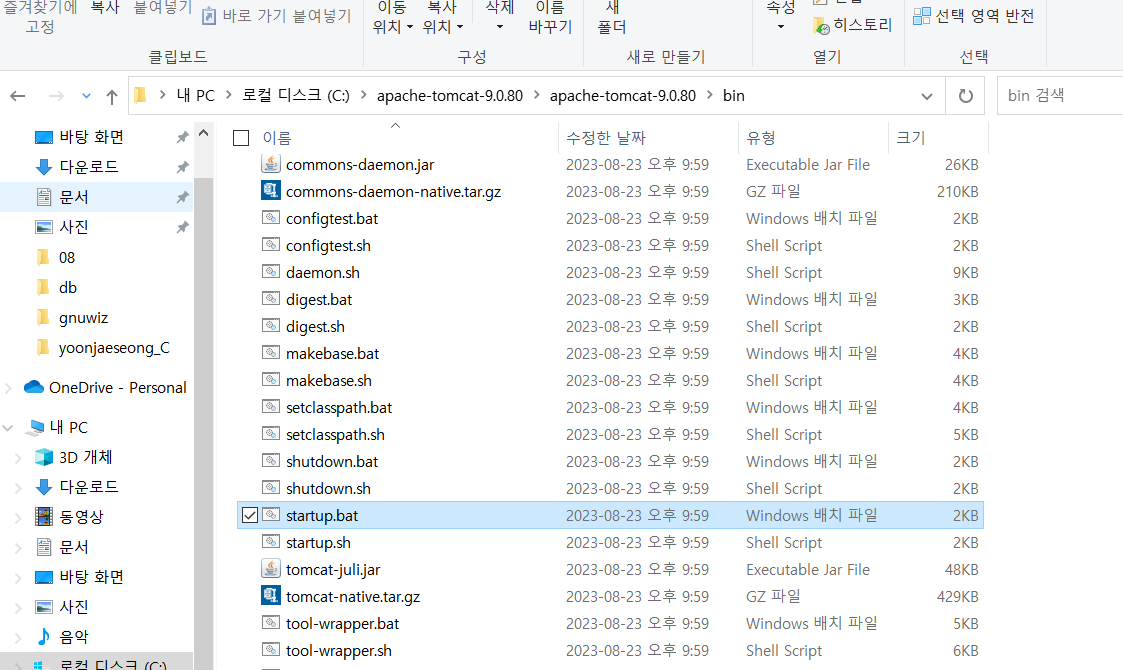The width and height of the screenshot is (1123, 670).
Task: Open the db folder in sidebar
Action: click(x=67, y=287)
